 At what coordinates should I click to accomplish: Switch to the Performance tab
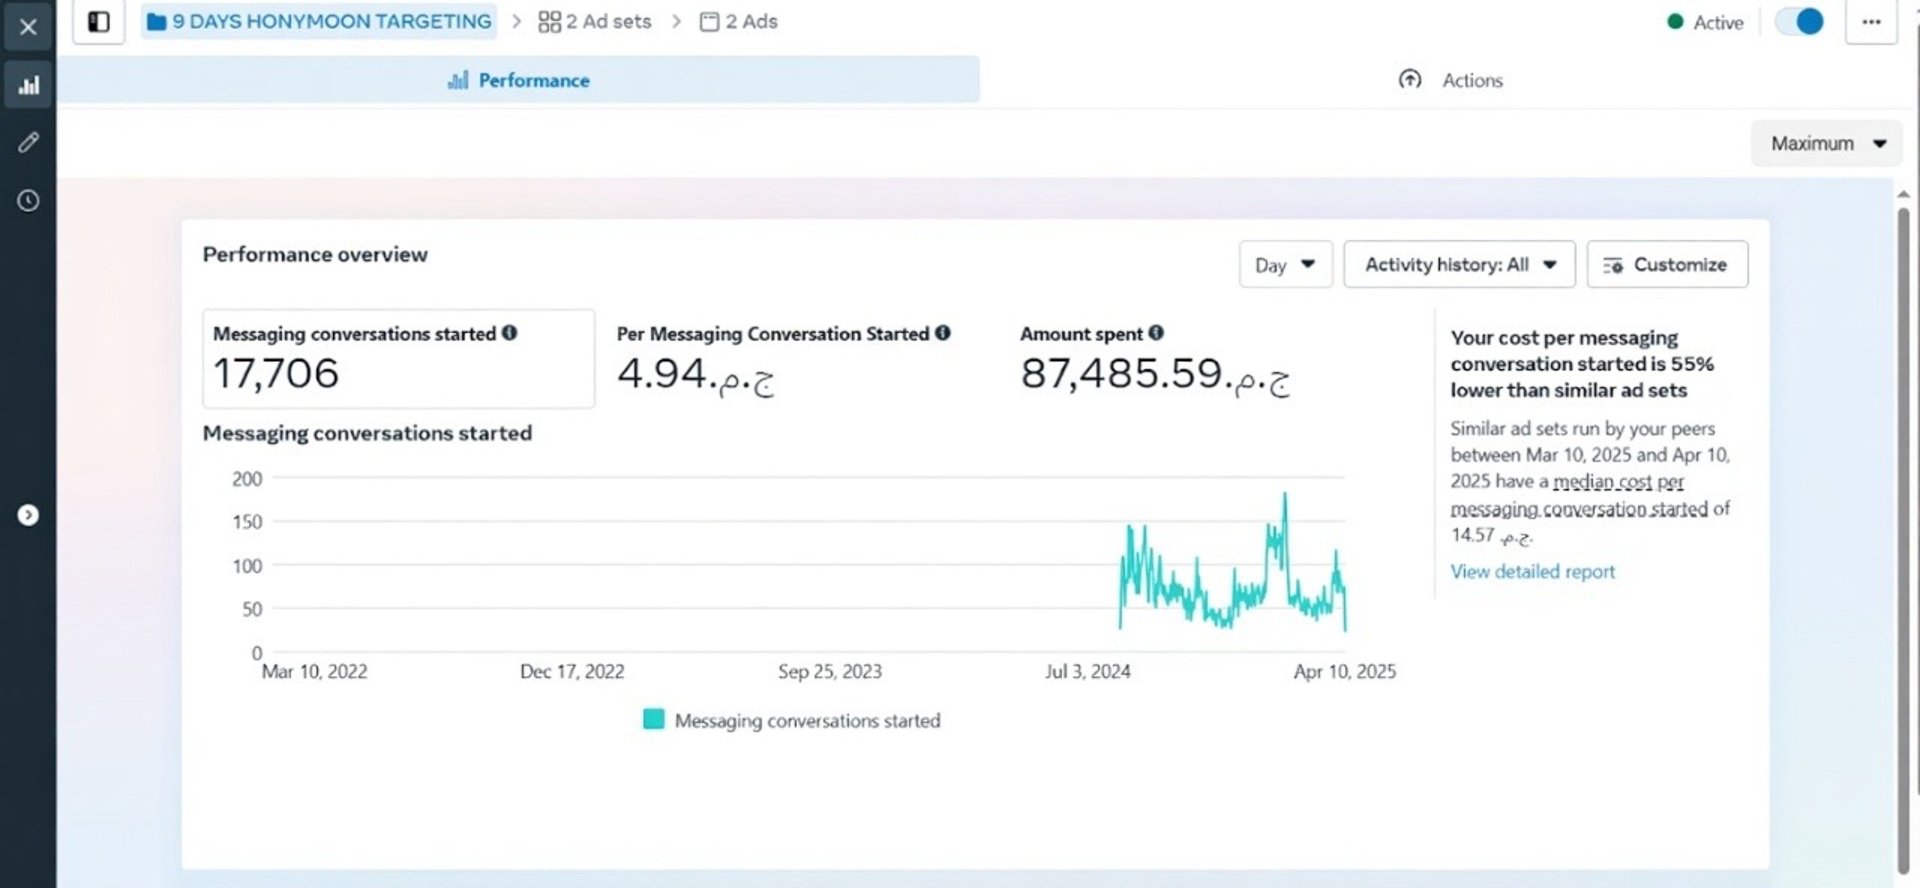pos(518,80)
